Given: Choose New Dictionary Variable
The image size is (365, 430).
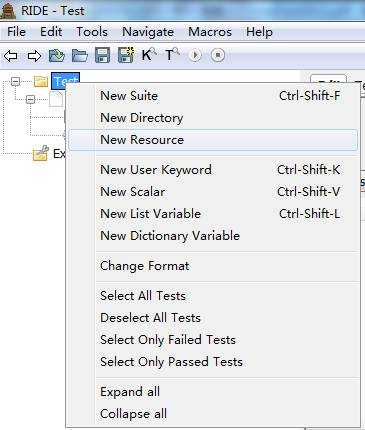Looking at the screenshot, I should tap(213, 236).
